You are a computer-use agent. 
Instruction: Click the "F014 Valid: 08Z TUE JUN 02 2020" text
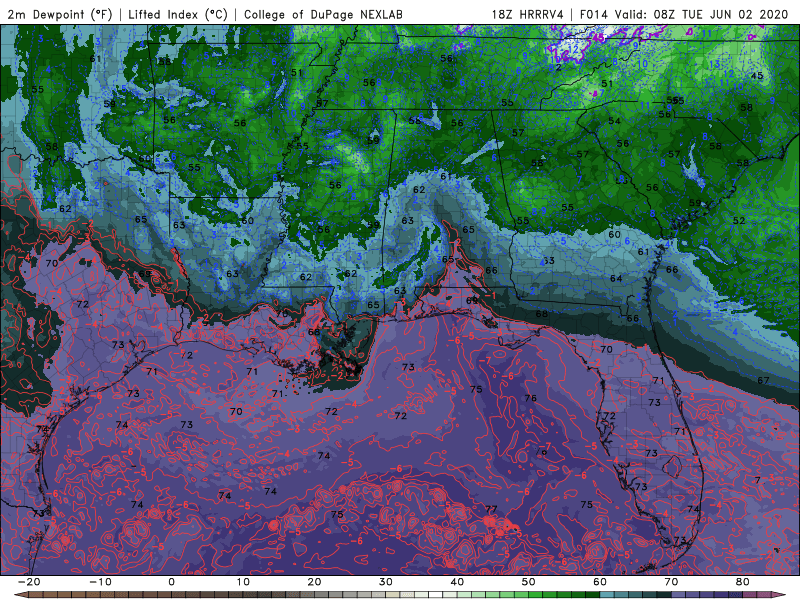click(684, 14)
